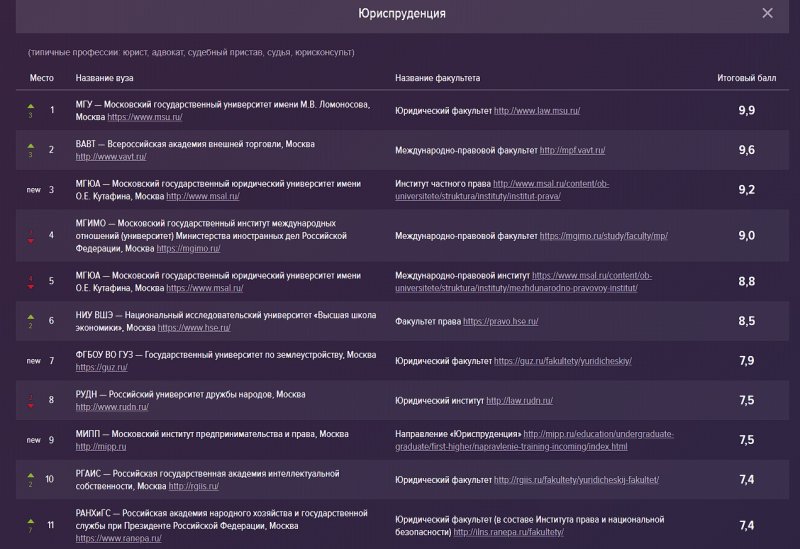The image size is (800, 549).
Task: Open the https://www.msu.ru/ university link
Action: pyautogui.click(x=145, y=117)
